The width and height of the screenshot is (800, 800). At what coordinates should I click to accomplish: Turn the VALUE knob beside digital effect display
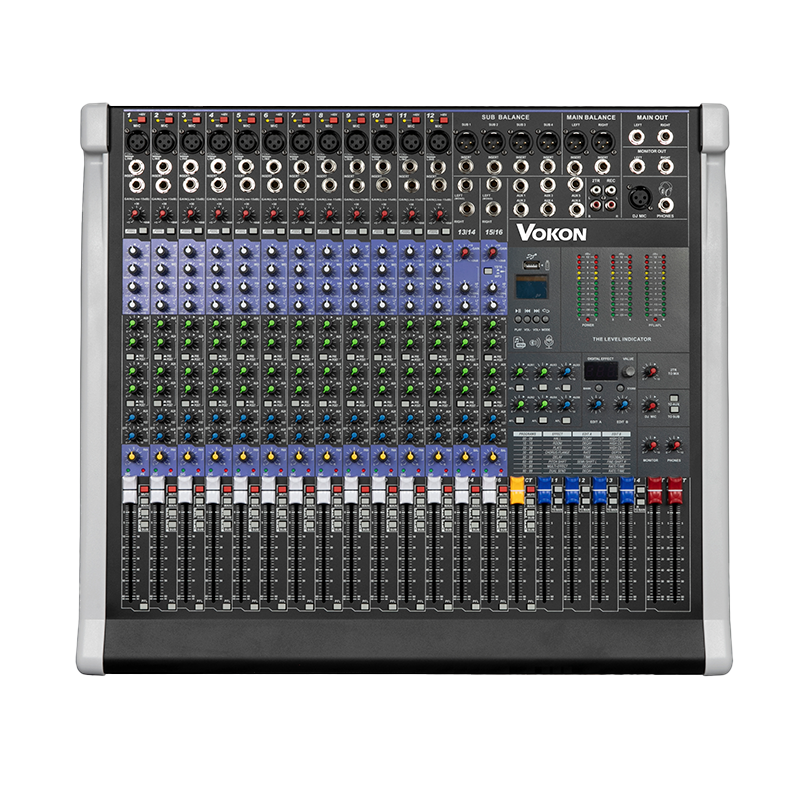627,372
